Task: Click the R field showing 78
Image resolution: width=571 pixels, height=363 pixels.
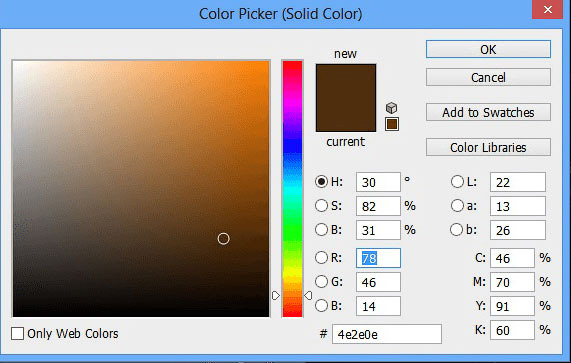Action: tap(378, 258)
